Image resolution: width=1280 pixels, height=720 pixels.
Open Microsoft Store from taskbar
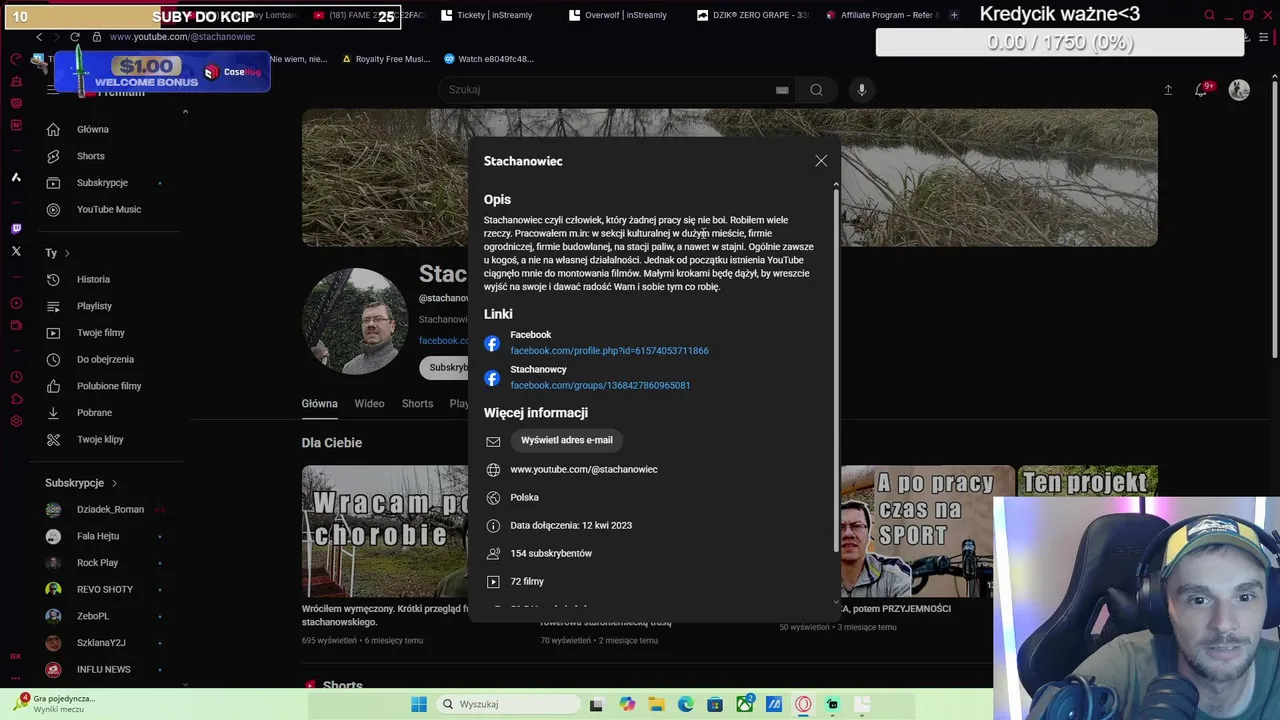(x=715, y=704)
